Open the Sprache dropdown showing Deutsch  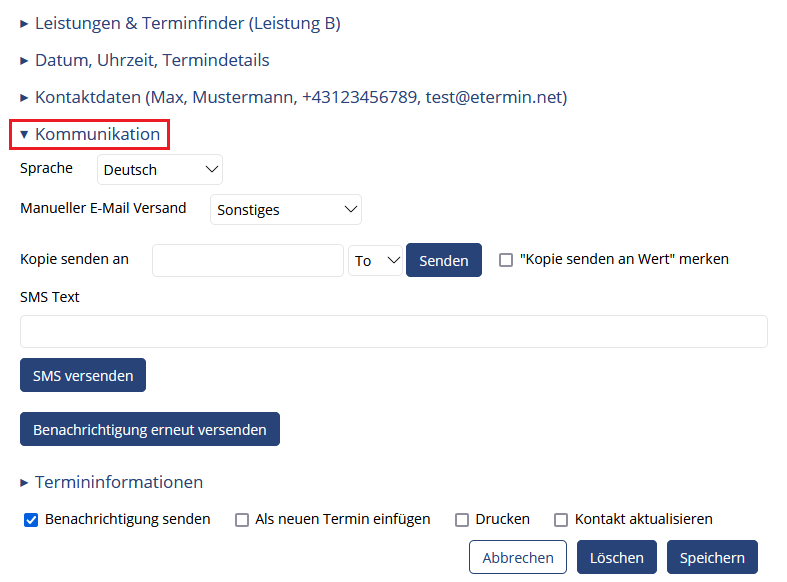[160, 170]
